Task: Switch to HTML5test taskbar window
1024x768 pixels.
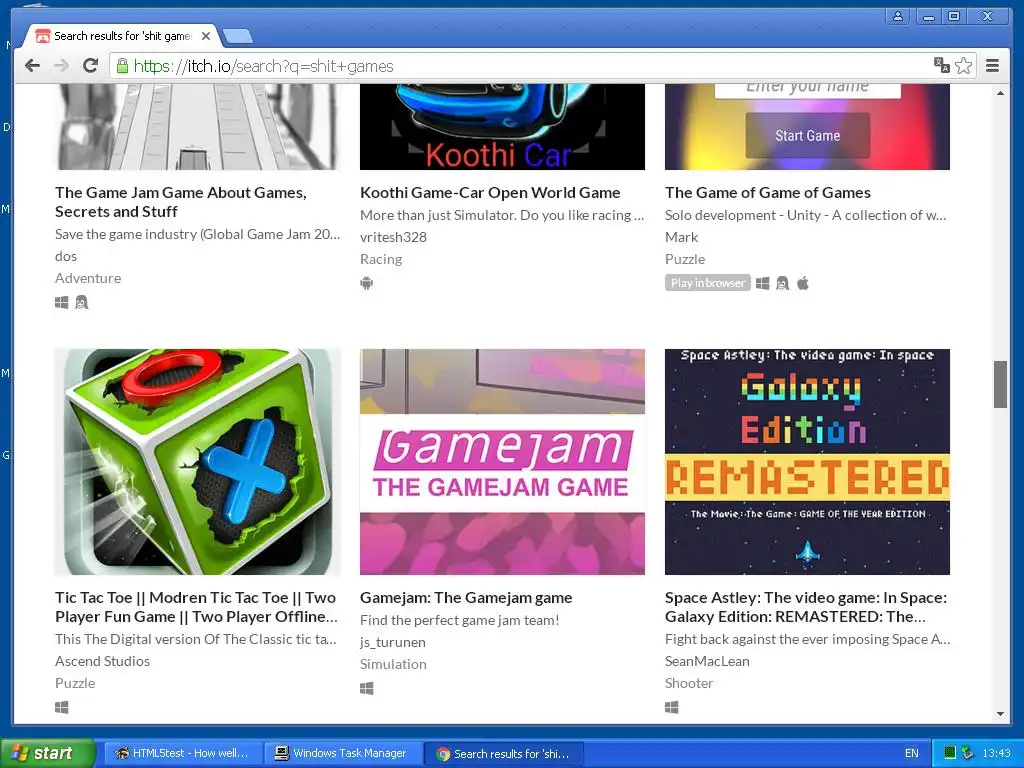Action: pyautogui.click(x=184, y=753)
